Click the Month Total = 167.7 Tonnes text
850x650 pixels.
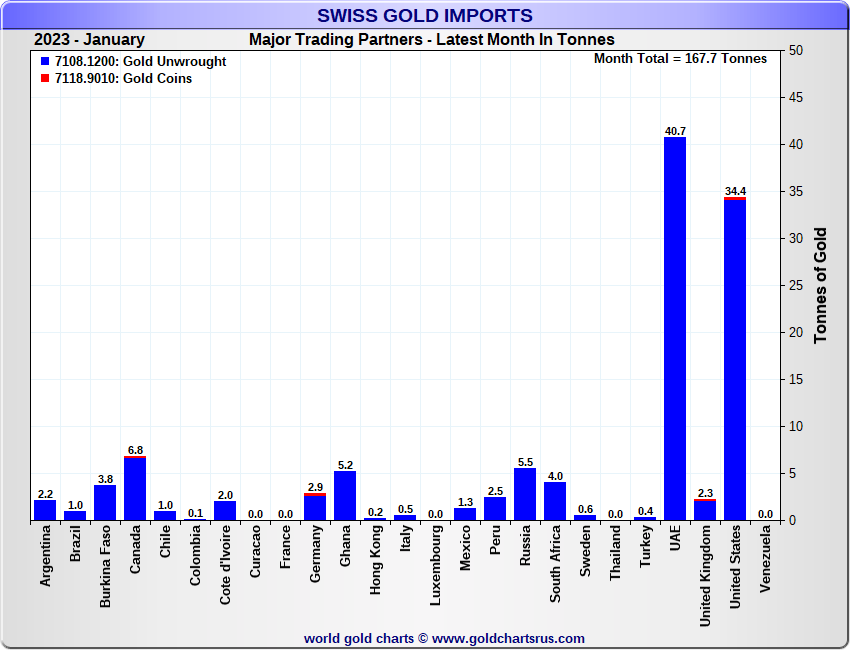680,59
